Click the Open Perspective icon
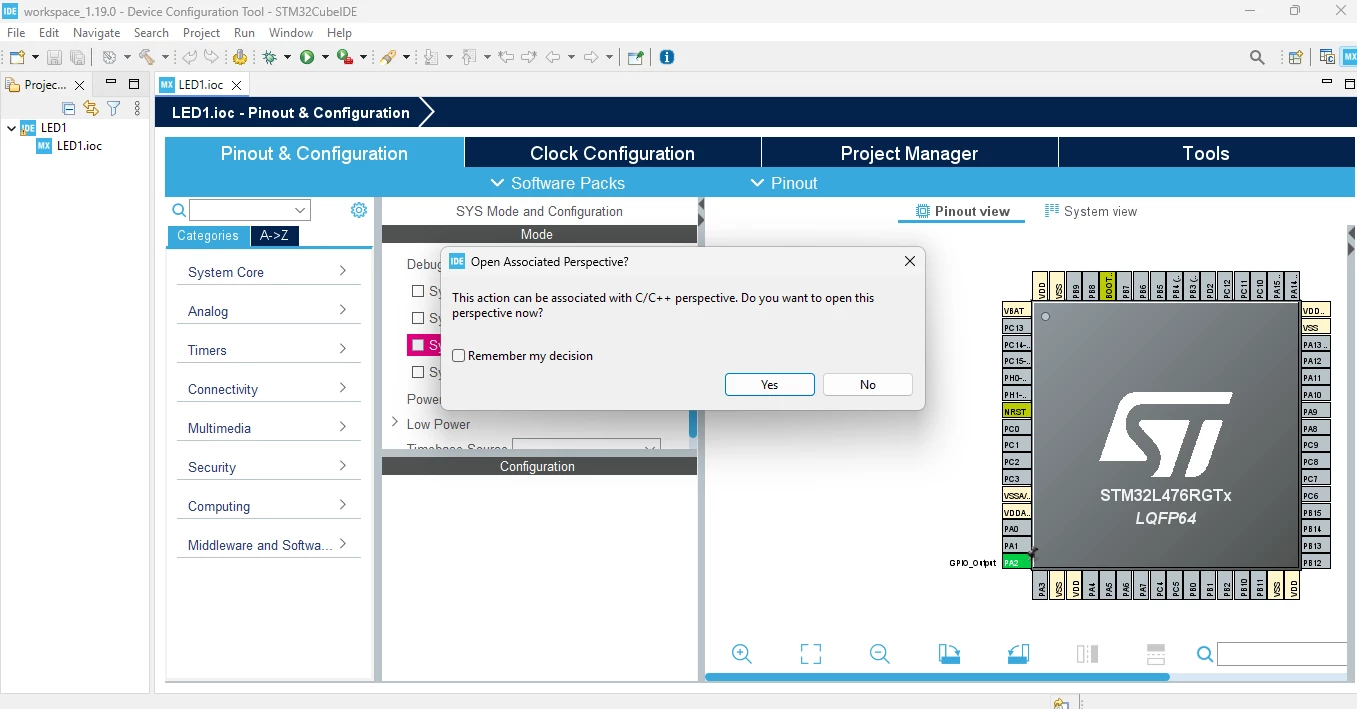 coord(1295,58)
